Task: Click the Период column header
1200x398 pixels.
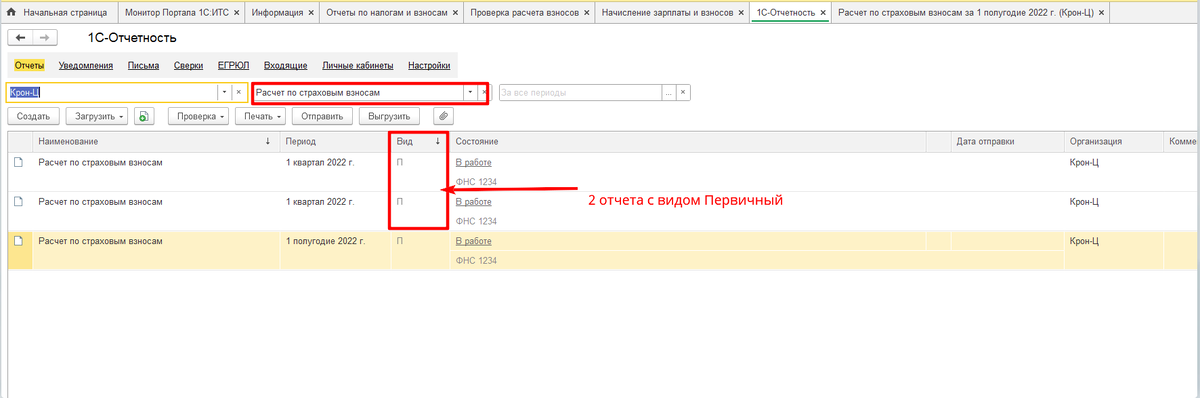Action: (x=335, y=142)
